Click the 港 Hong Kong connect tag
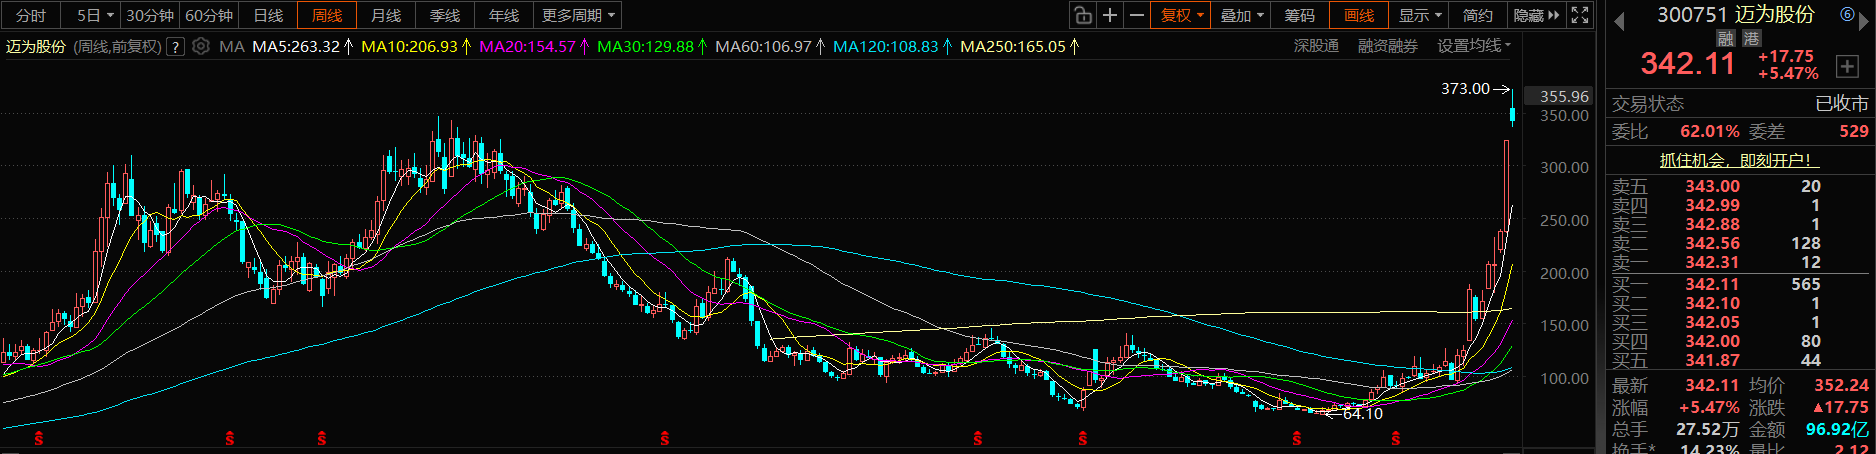This screenshot has height=454, width=1876. (x=1751, y=38)
